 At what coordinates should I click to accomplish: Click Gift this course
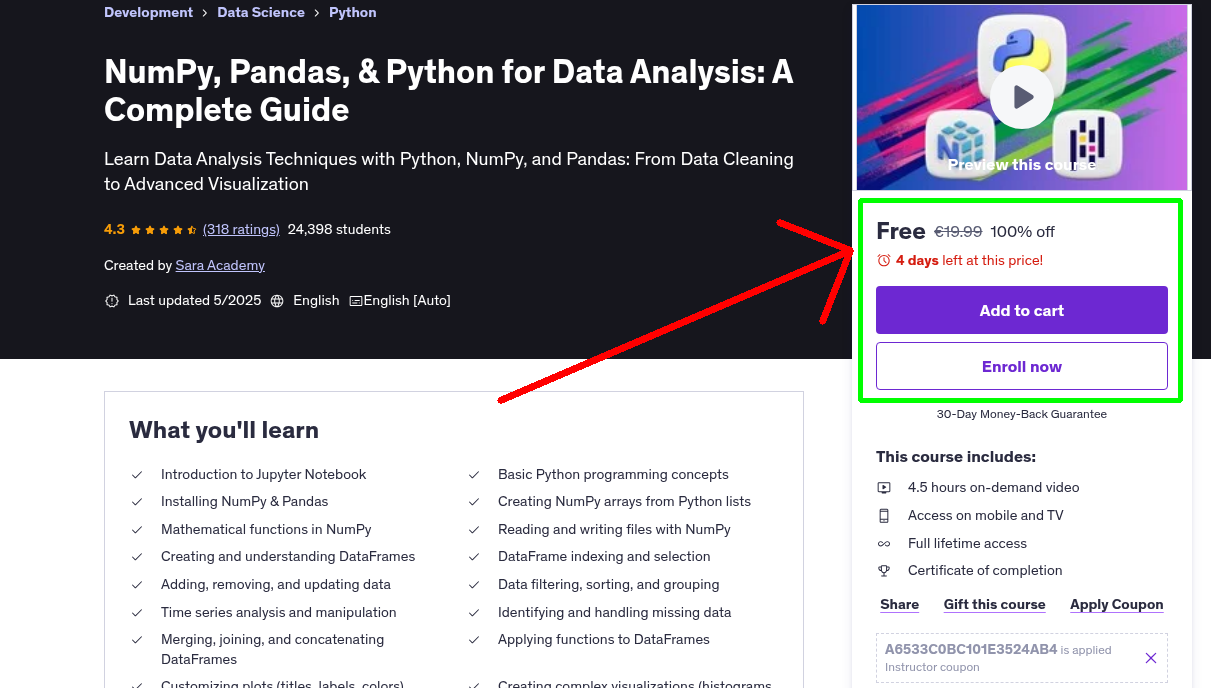pyautogui.click(x=994, y=604)
